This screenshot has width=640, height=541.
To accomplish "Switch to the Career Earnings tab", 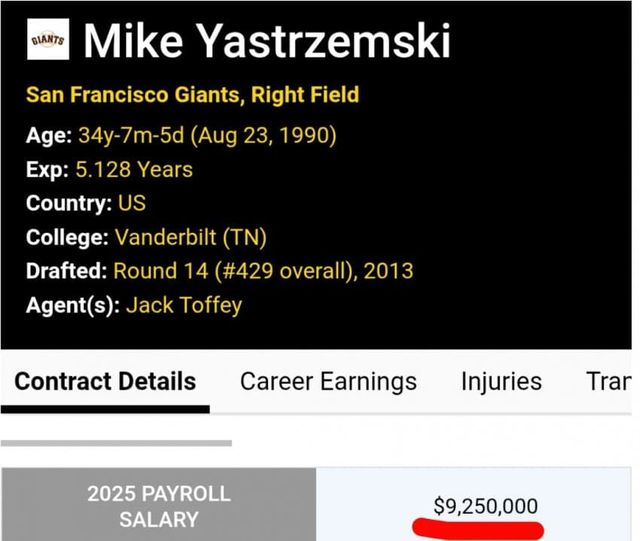I will pyautogui.click(x=328, y=381).
